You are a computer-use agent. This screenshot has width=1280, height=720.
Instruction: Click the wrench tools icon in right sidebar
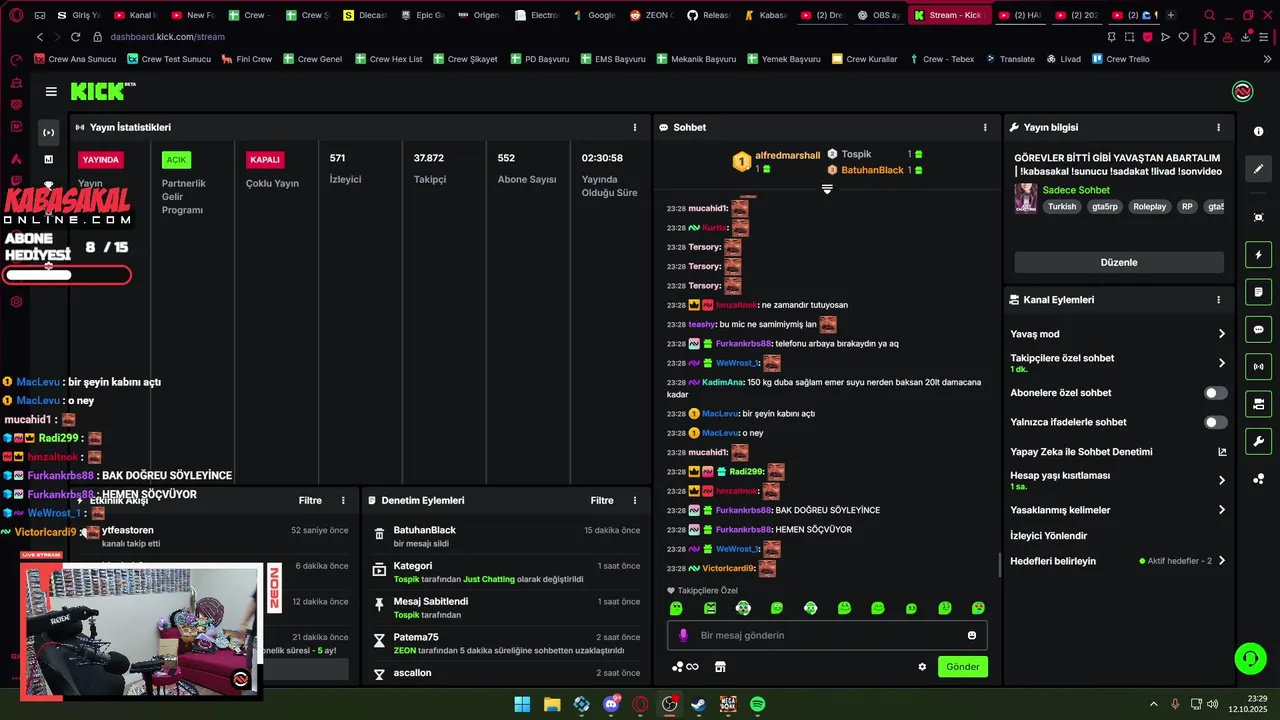[1258, 441]
